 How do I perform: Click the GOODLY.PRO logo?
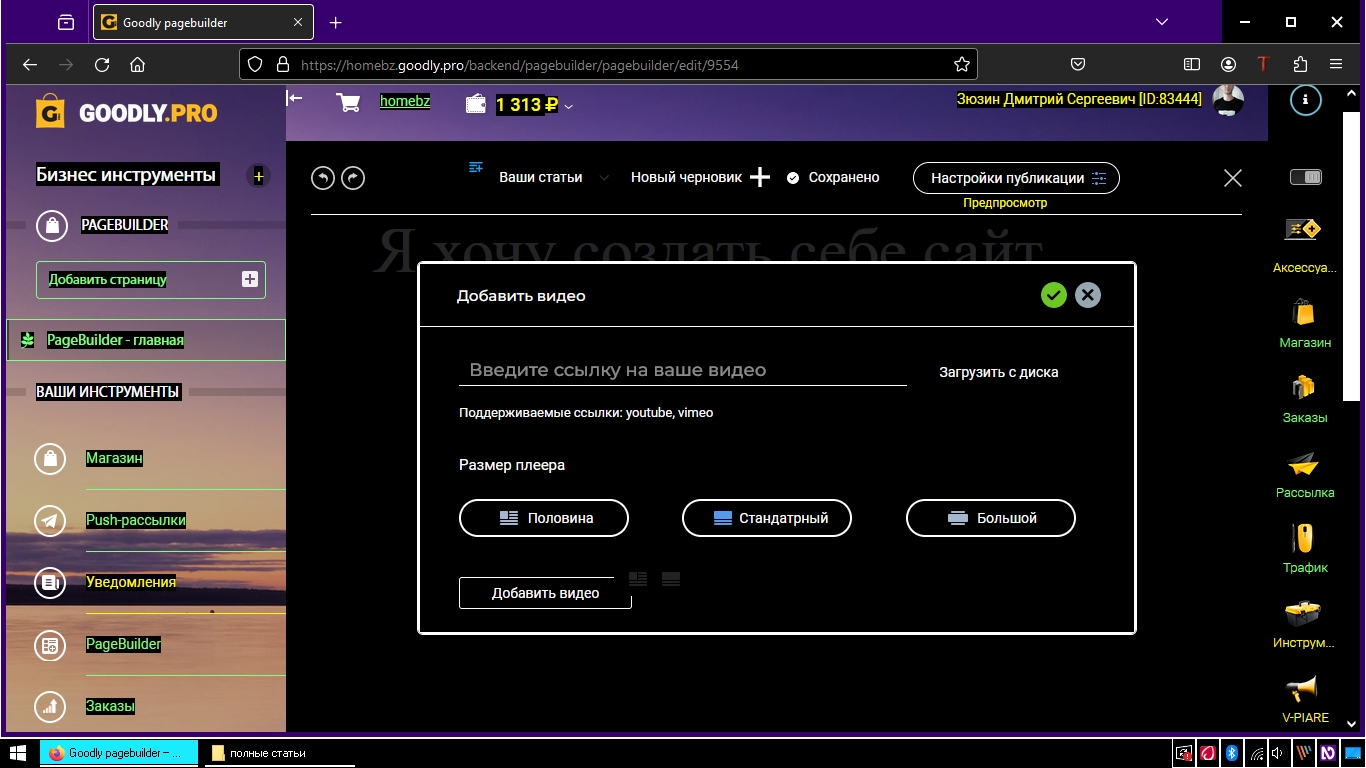click(126, 112)
